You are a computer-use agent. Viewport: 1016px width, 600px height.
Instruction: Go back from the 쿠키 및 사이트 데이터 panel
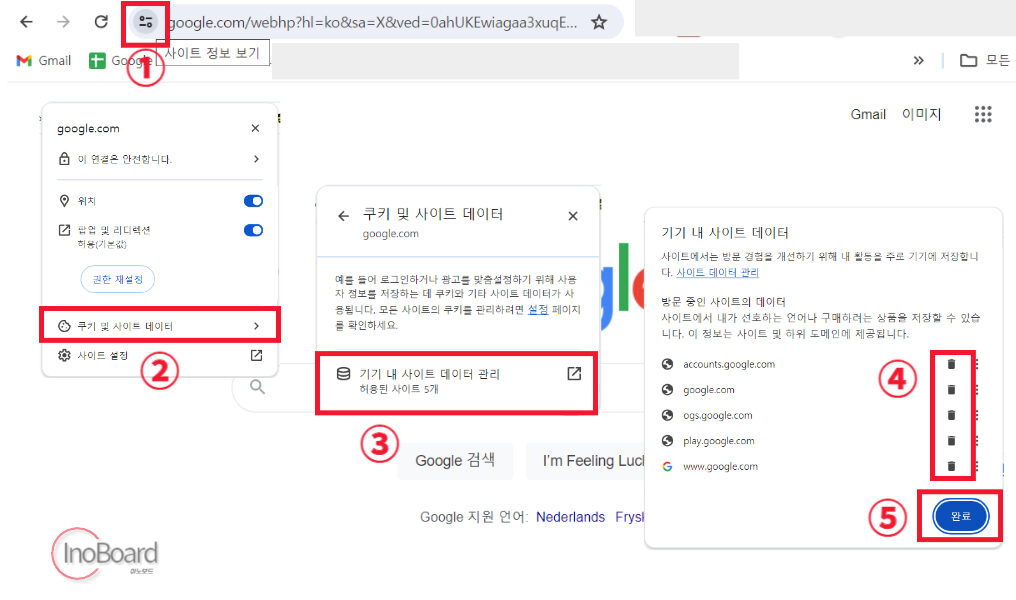(x=343, y=216)
